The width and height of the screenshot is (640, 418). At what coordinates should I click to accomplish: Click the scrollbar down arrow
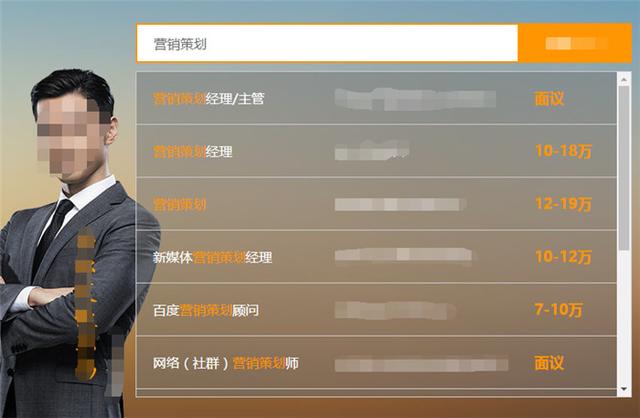pyautogui.click(x=624, y=389)
